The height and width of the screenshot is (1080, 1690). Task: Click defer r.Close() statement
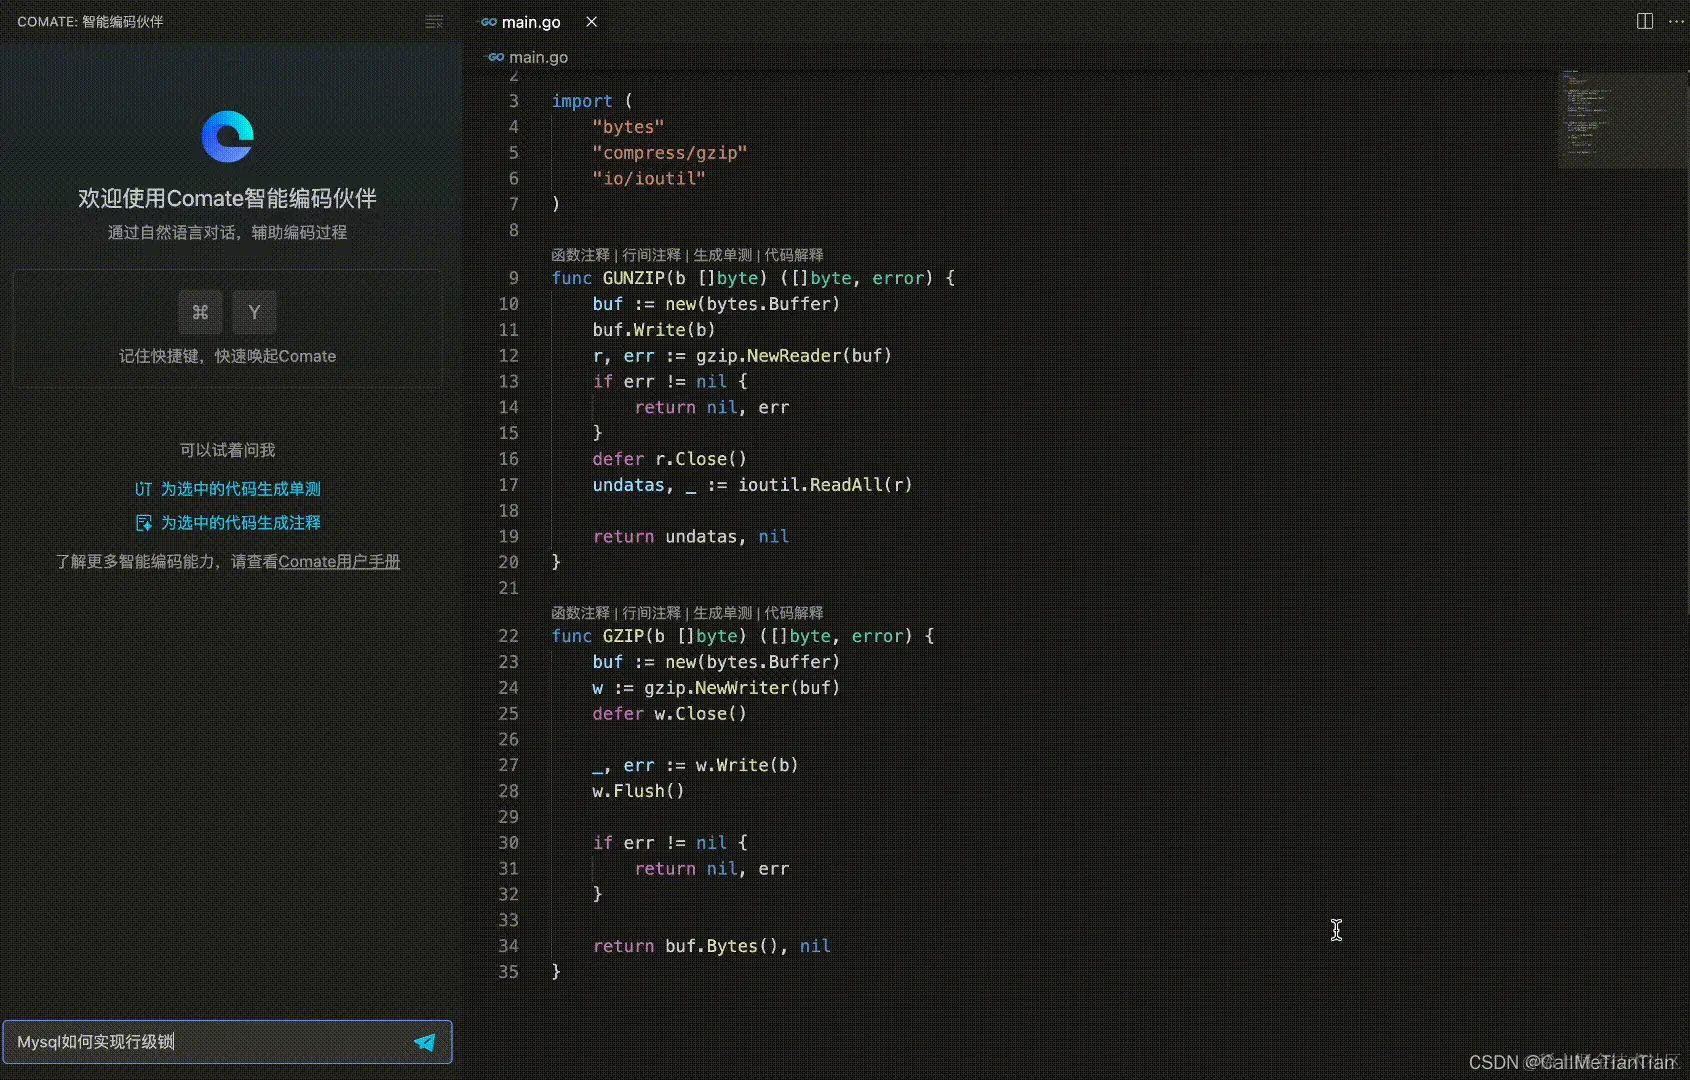(670, 459)
